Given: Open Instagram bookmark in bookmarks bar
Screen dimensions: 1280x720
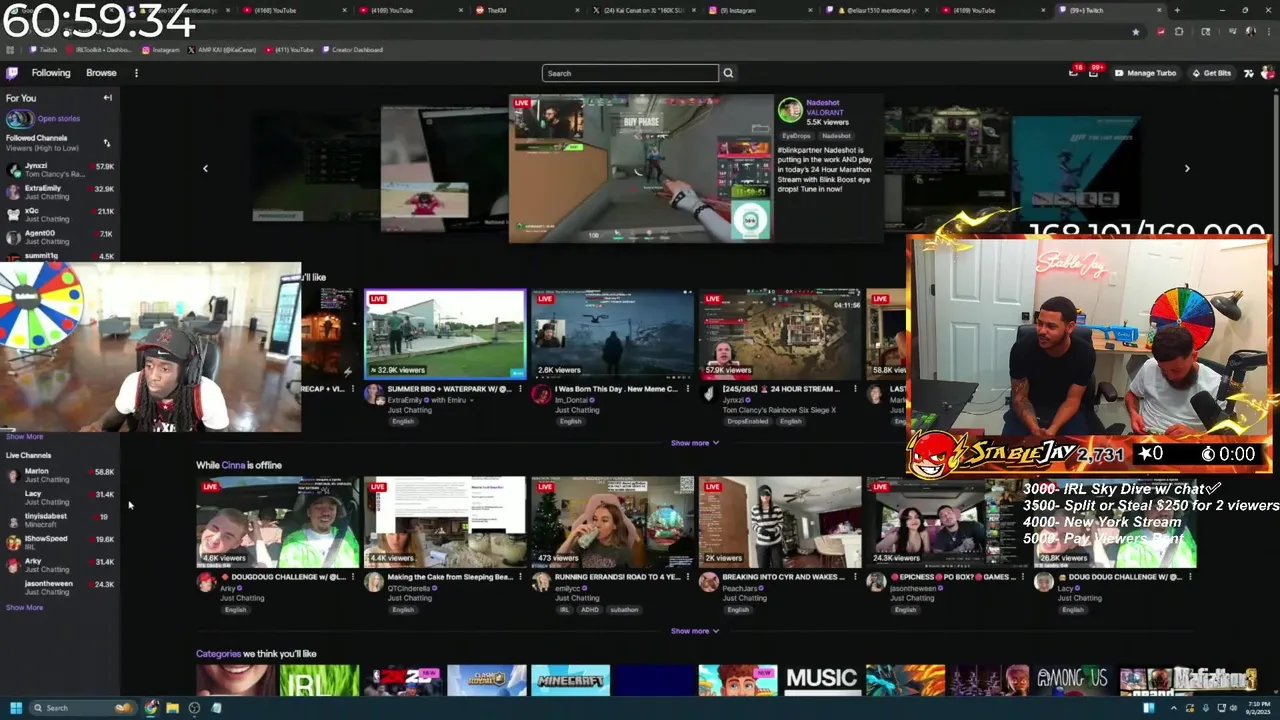Looking at the screenshot, I should 161,50.
